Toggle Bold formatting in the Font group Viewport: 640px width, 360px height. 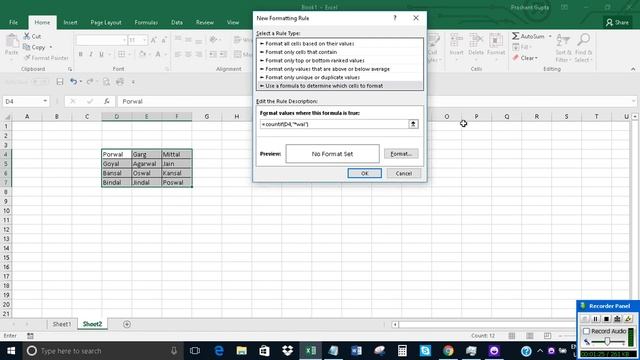[x=80, y=54]
